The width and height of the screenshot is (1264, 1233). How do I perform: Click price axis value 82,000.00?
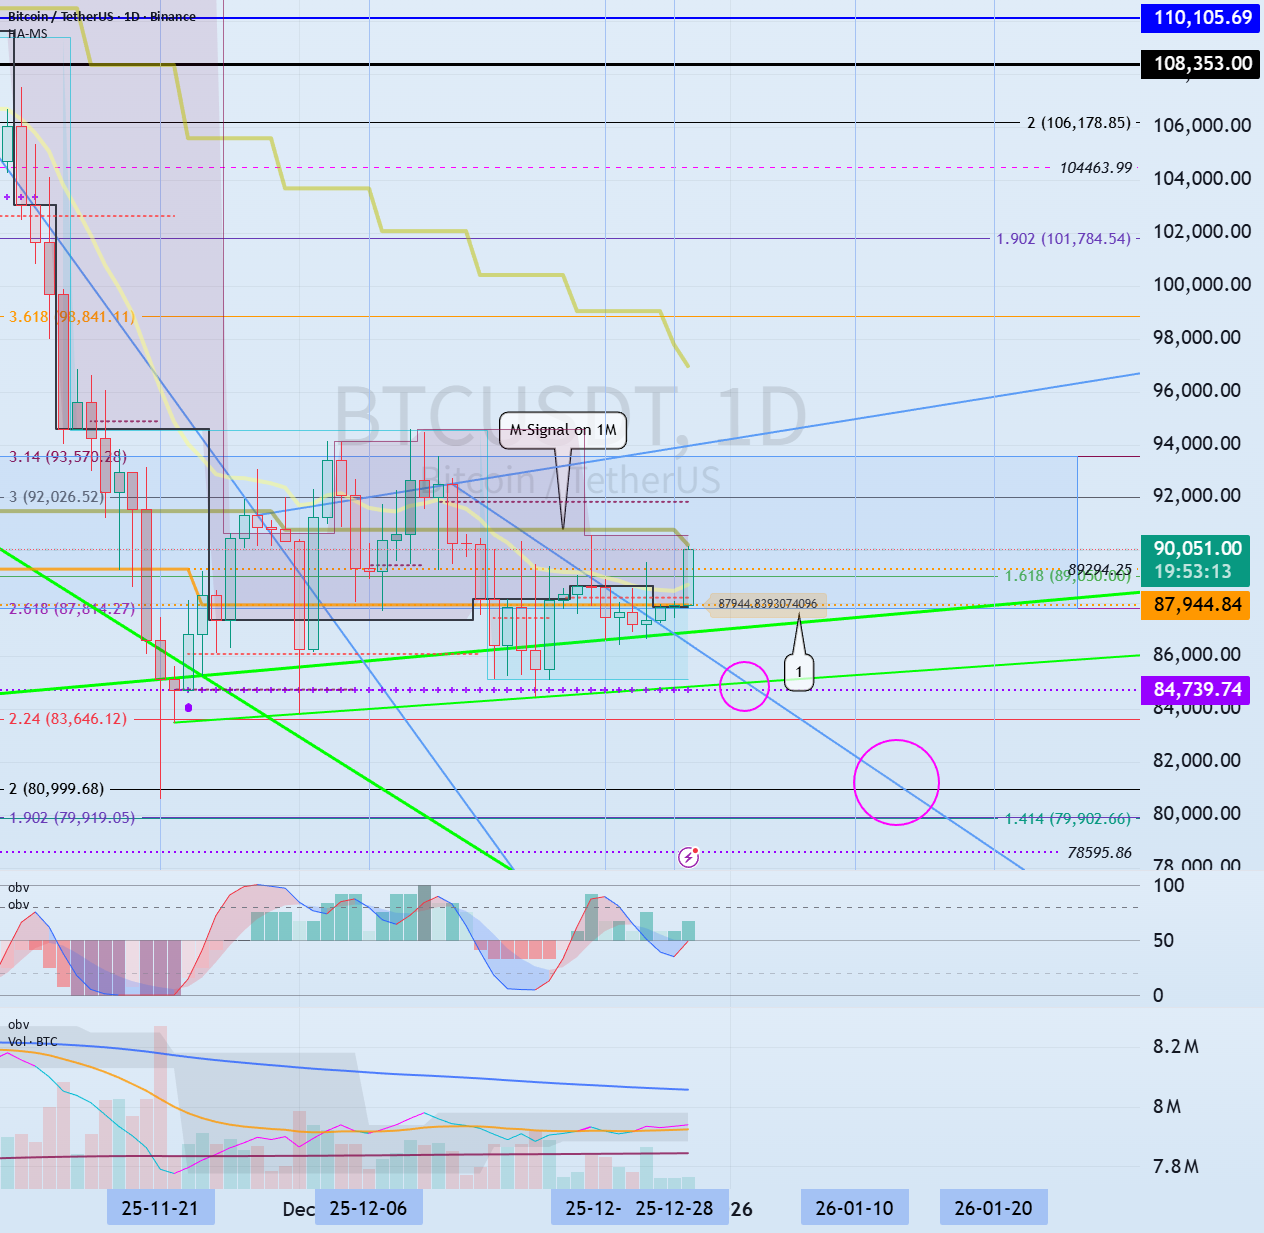(x=1197, y=760)
